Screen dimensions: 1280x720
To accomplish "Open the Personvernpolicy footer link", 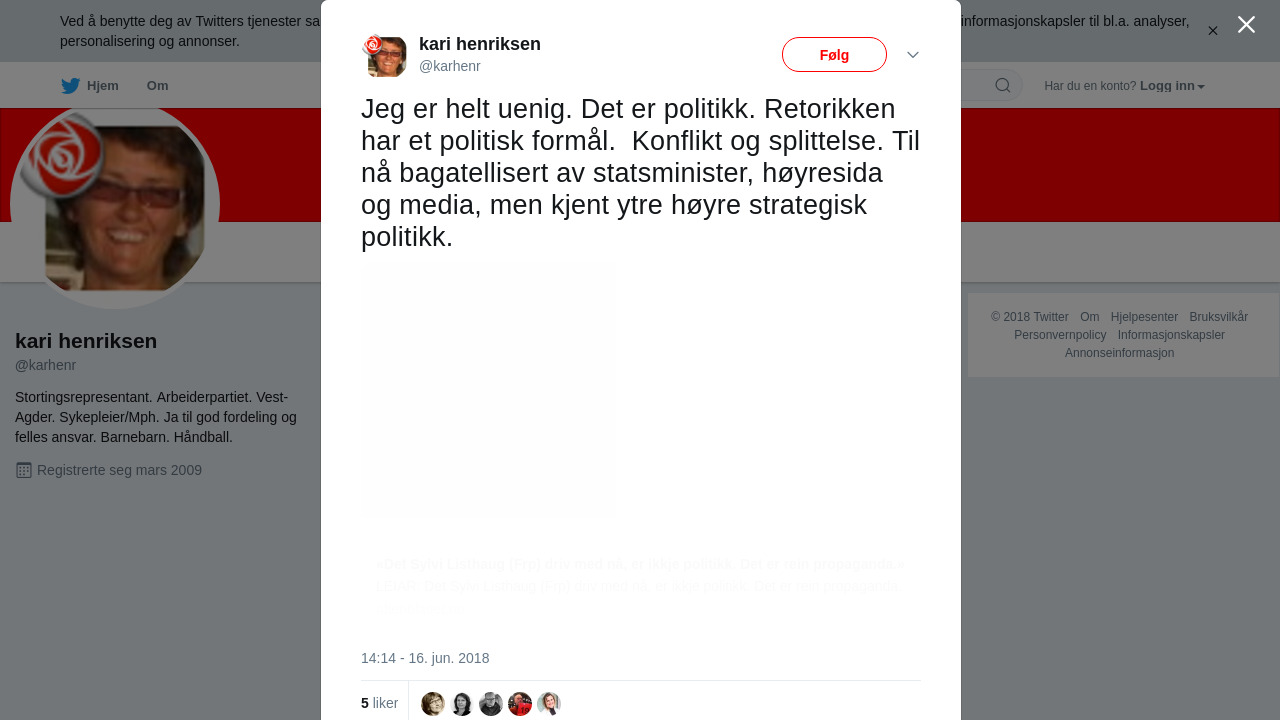I will coord(1060,335).
